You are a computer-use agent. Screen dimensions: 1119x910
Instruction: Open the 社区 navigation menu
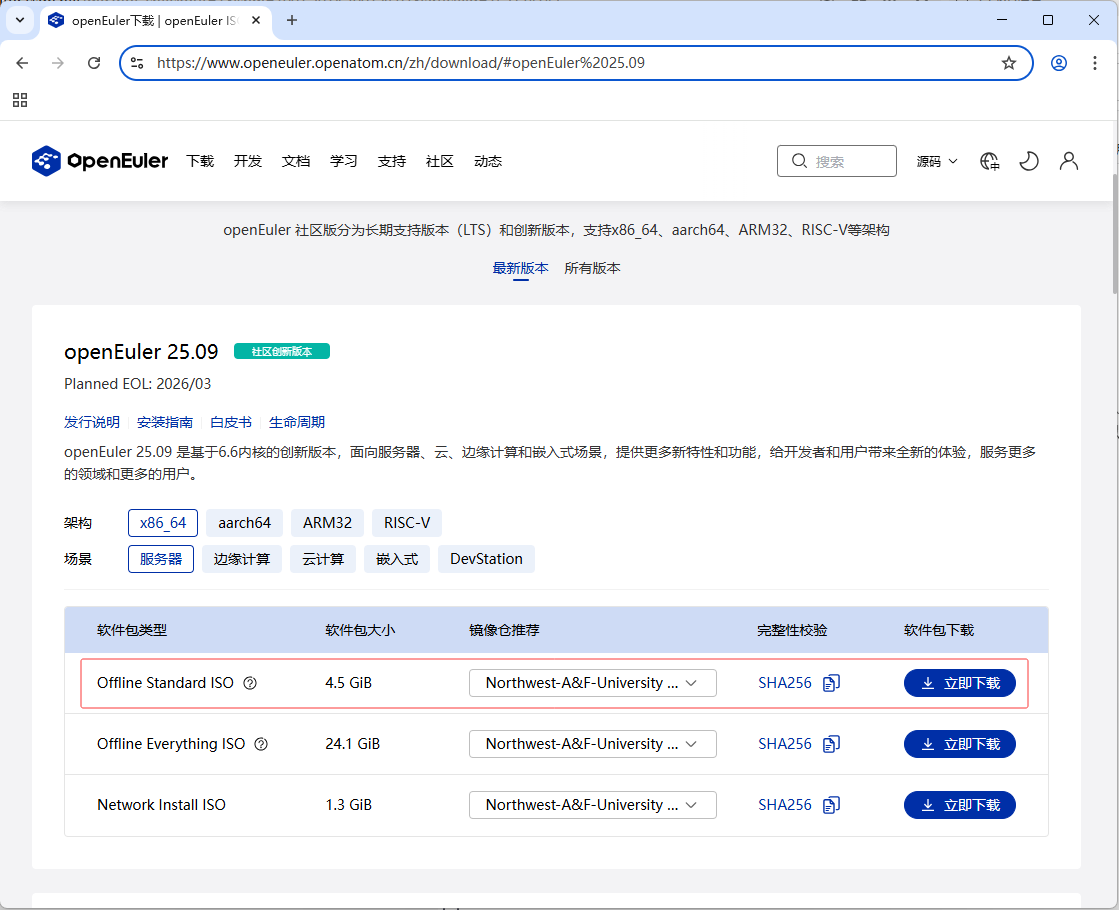[x=440, y=161]
